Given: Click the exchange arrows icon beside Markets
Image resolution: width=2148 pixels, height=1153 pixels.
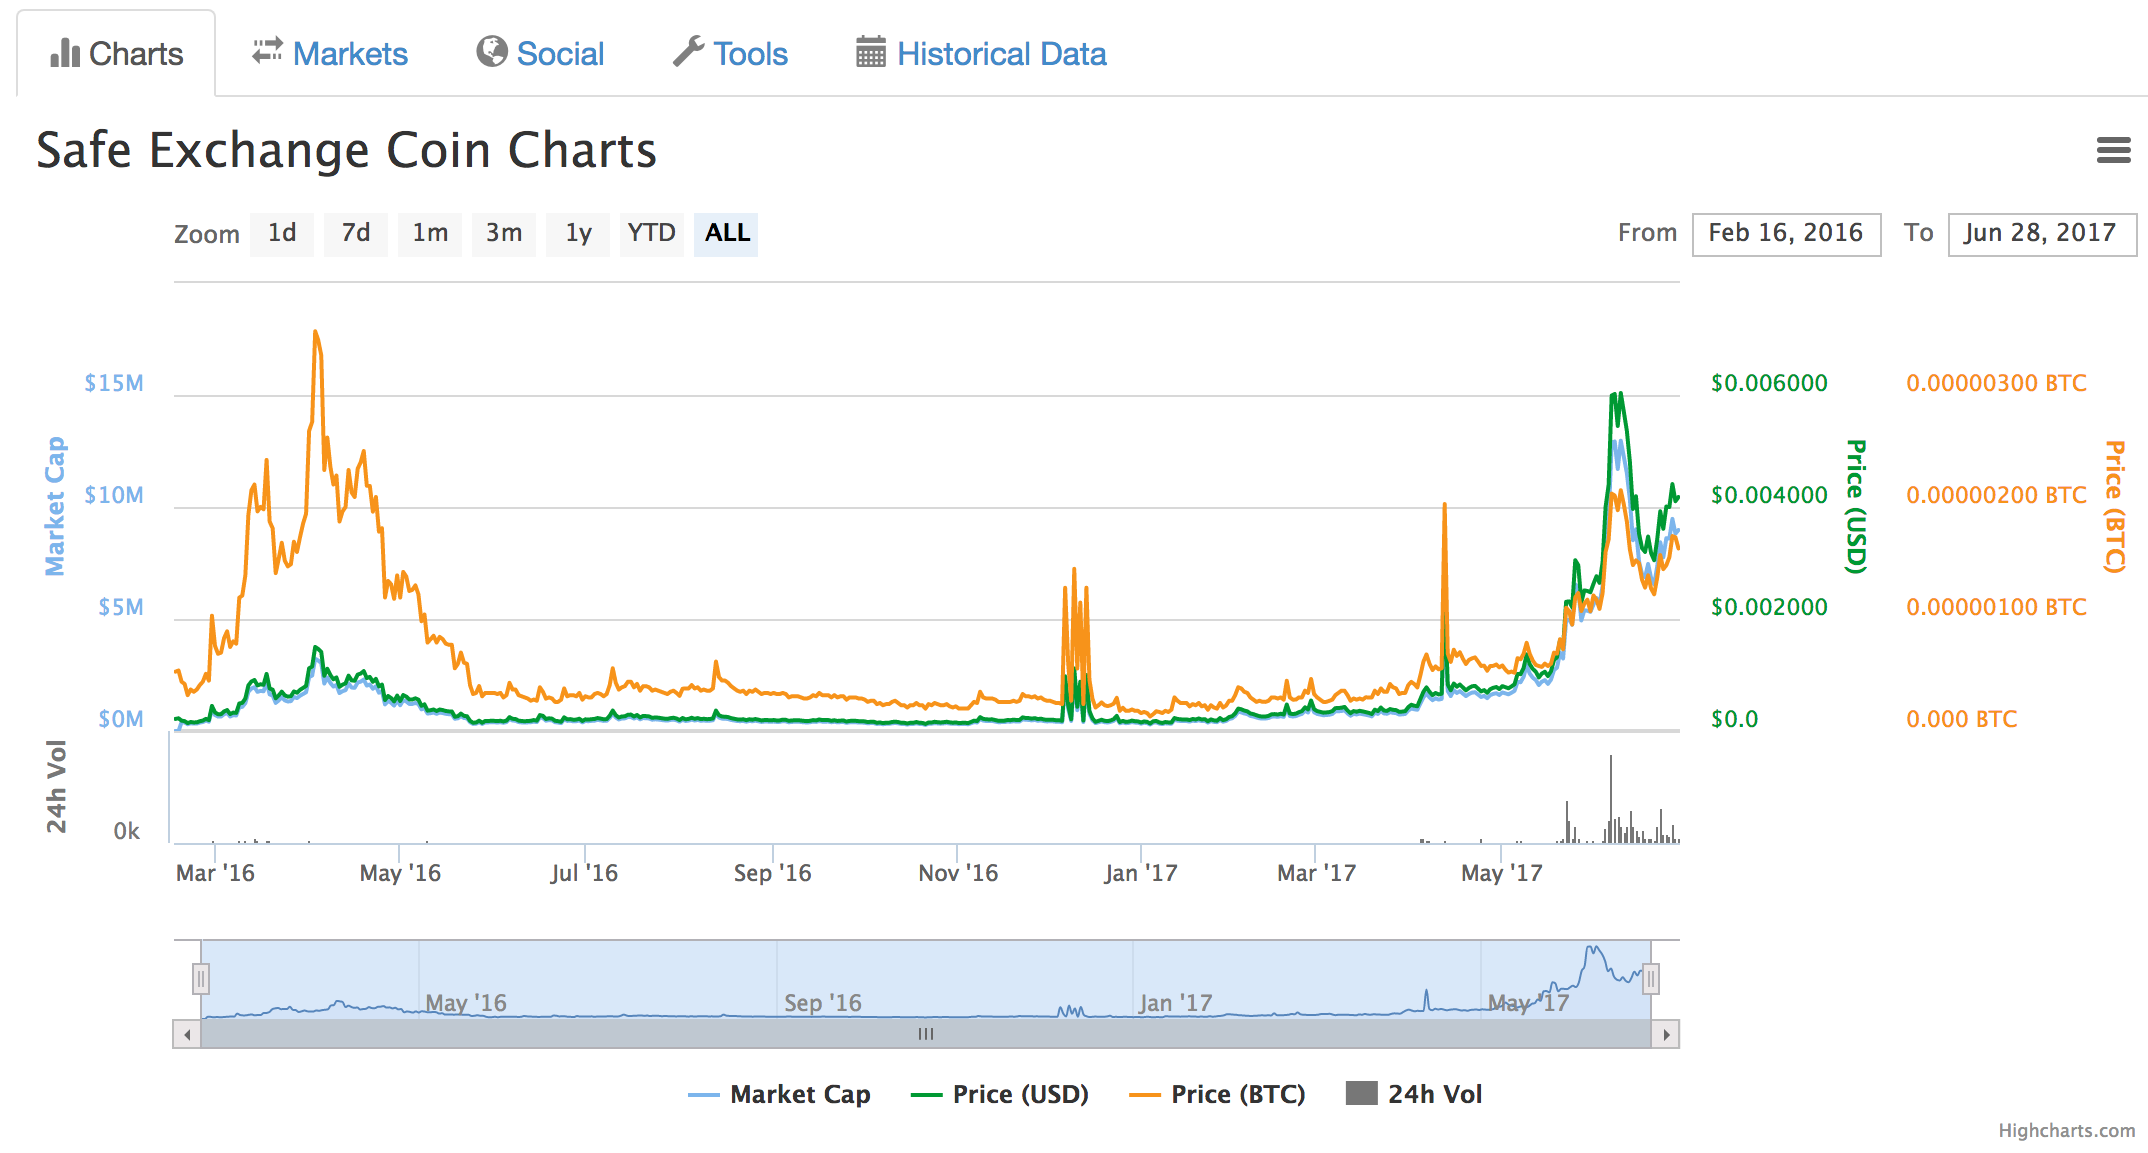Looking at the screenshot, I should 267,50.
